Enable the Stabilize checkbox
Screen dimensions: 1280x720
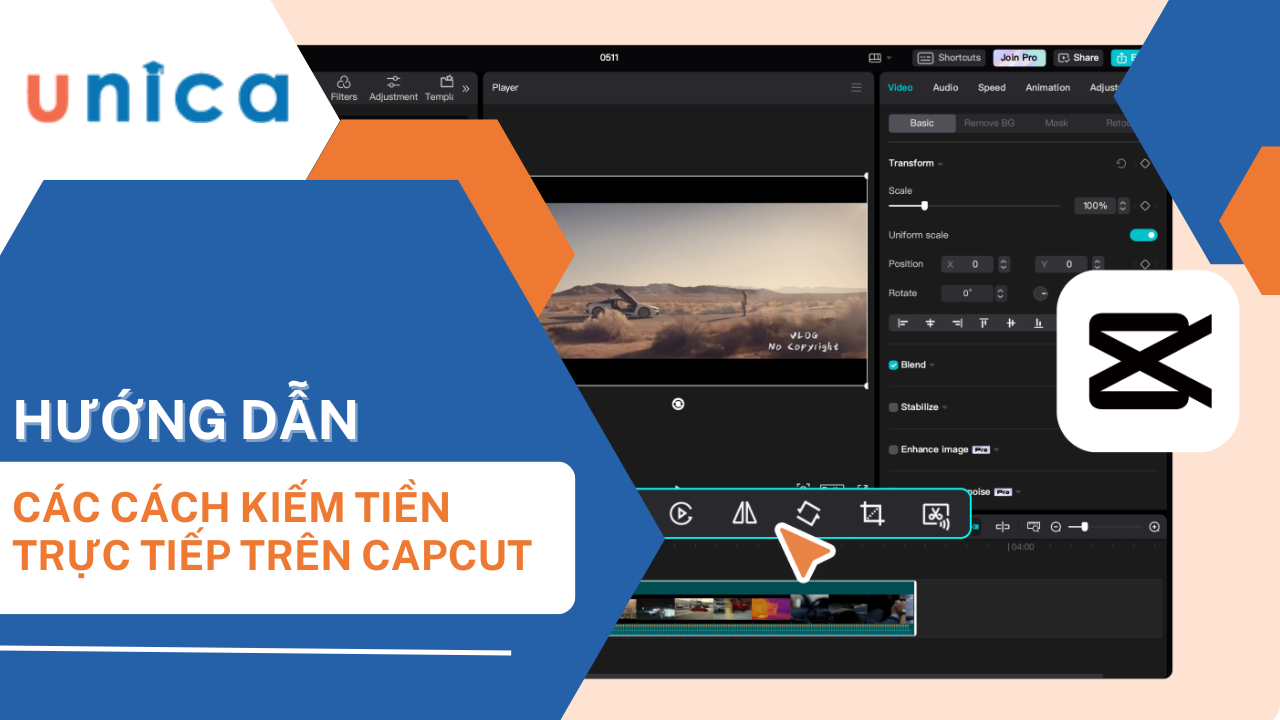893,407
